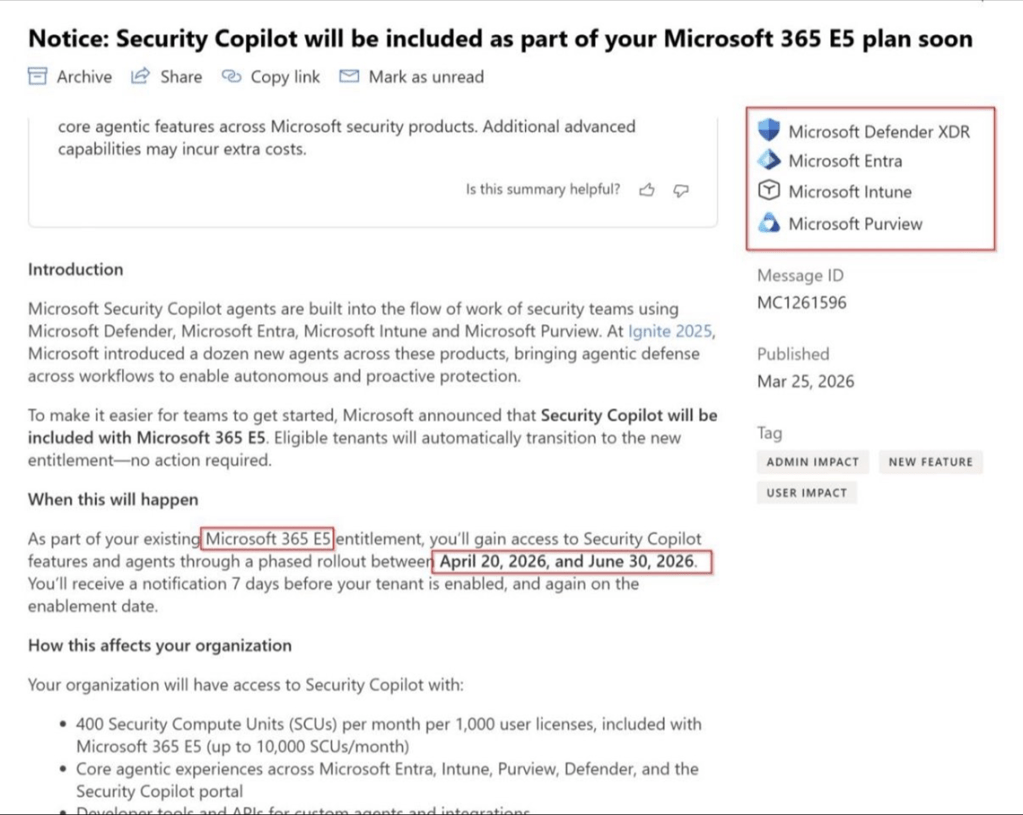Click the notice title heading
This screenshot has width=1023, height=815.
click(500, 39)
